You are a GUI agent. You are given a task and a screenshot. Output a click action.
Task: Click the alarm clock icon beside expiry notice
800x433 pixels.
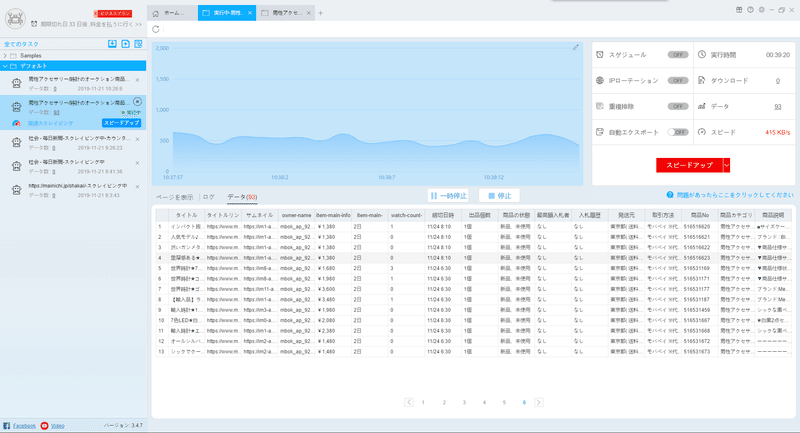coord(34,24)
